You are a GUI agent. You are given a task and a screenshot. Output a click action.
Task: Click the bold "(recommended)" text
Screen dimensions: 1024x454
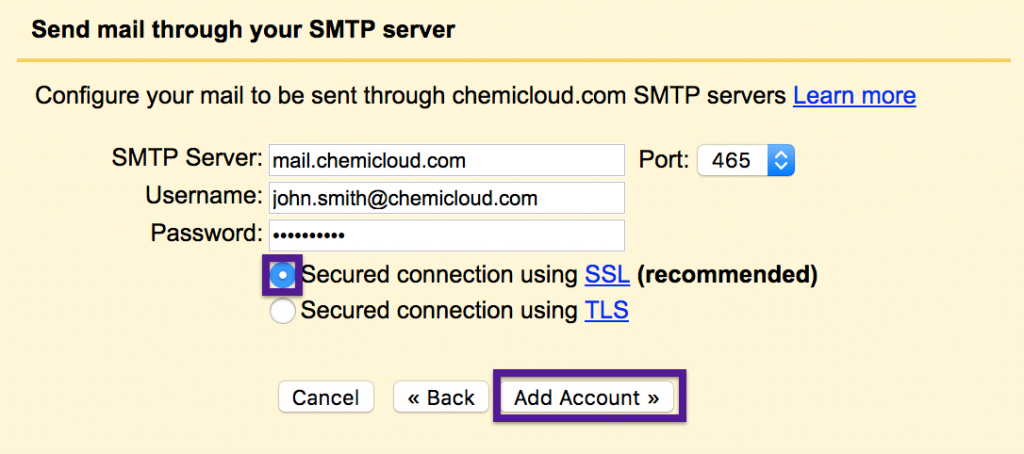click(727, 274)
